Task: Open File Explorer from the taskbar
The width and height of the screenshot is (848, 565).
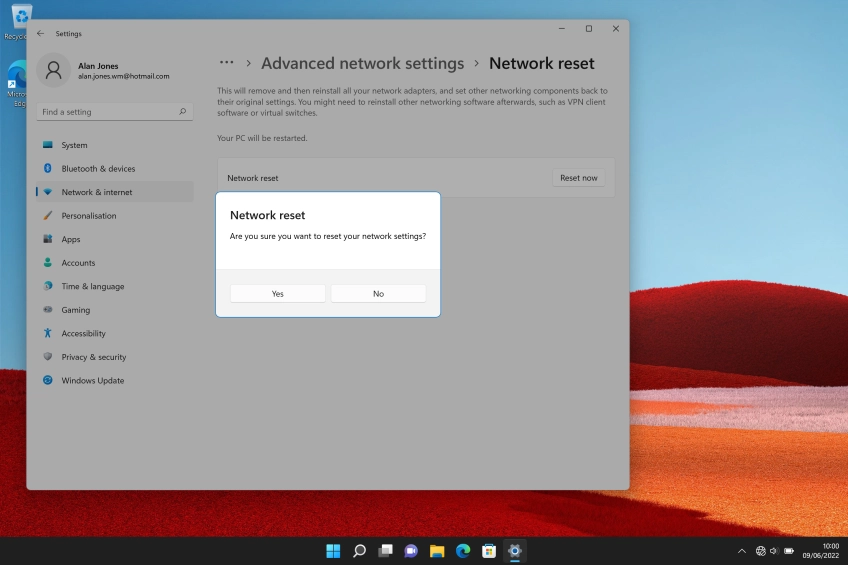Action: 437,551
